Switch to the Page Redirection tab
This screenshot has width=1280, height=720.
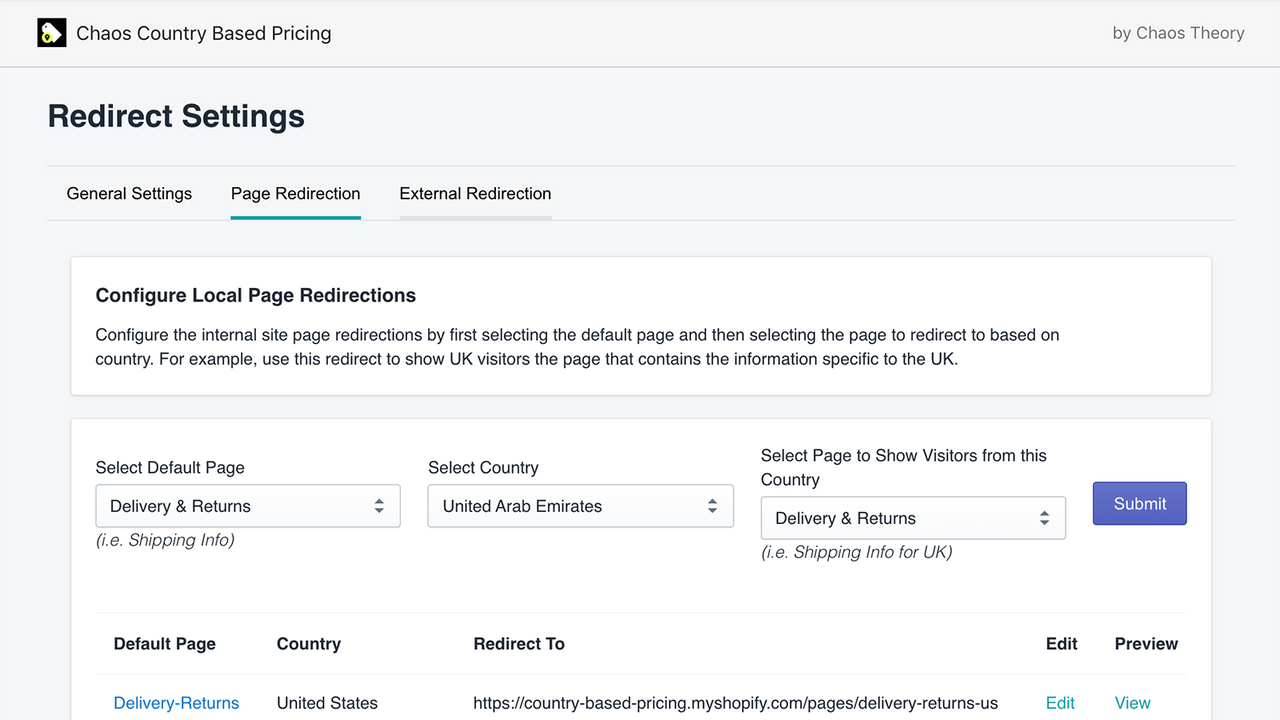(x=296, y=194)
